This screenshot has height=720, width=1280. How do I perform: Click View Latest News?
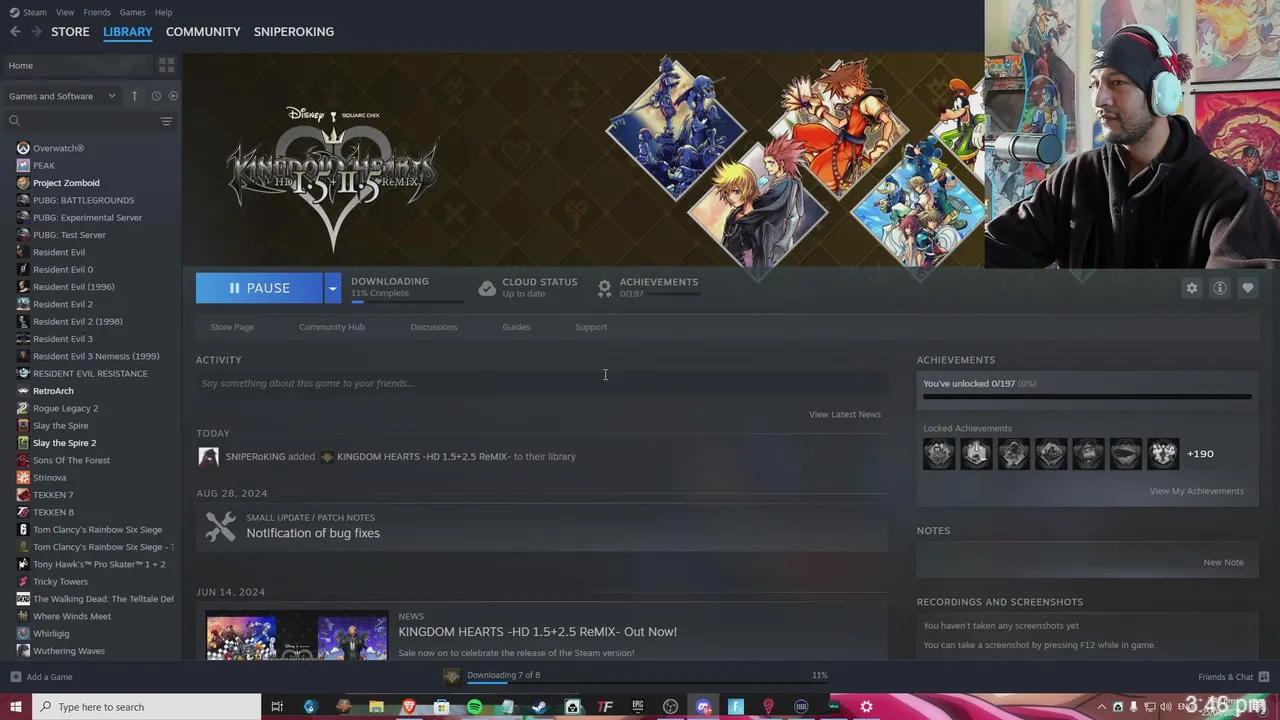845,414
